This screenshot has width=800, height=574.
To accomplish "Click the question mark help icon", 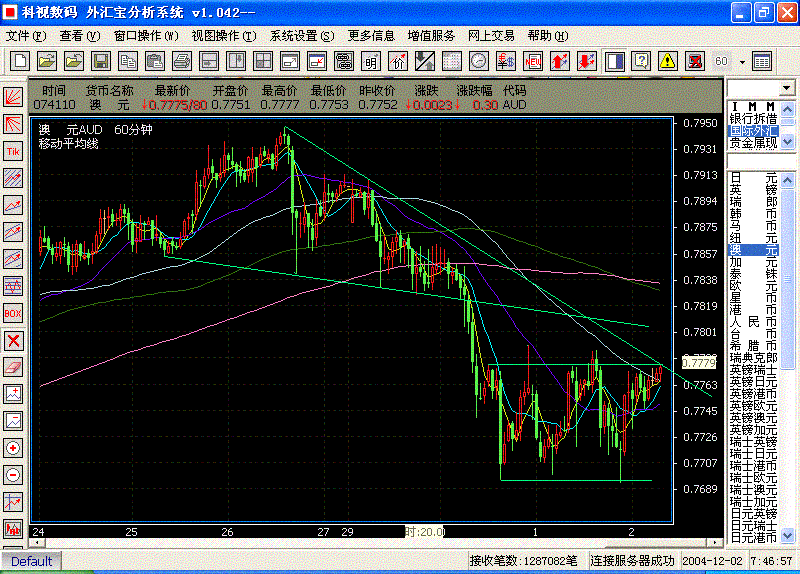I will 641,61.
